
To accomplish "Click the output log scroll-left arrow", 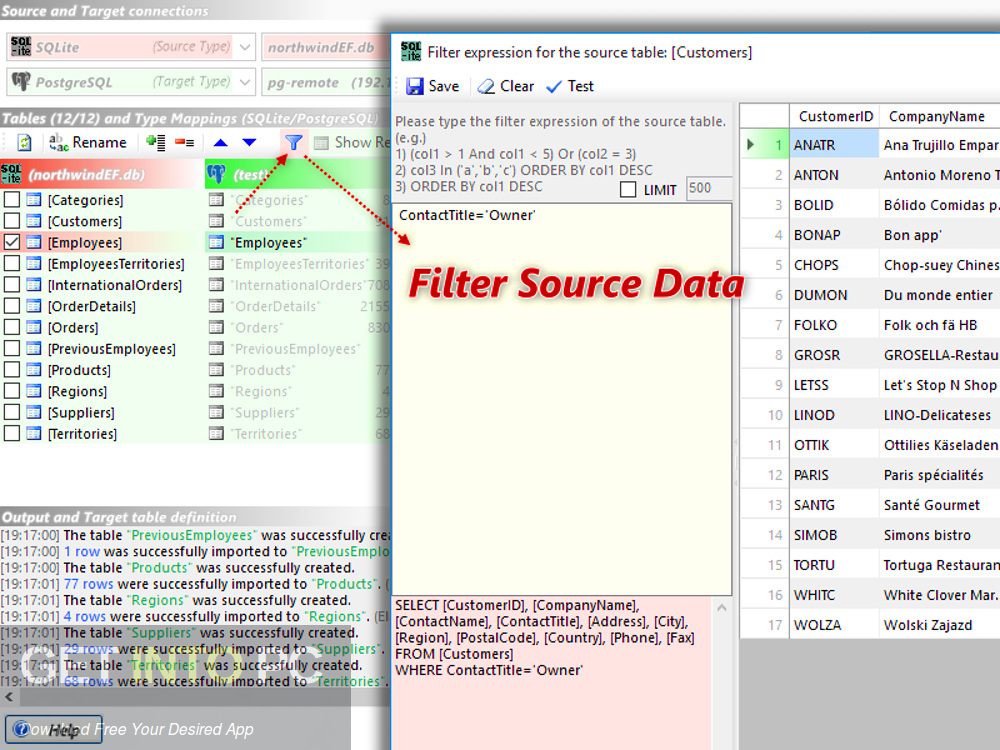I will click(x=9, y=697).
